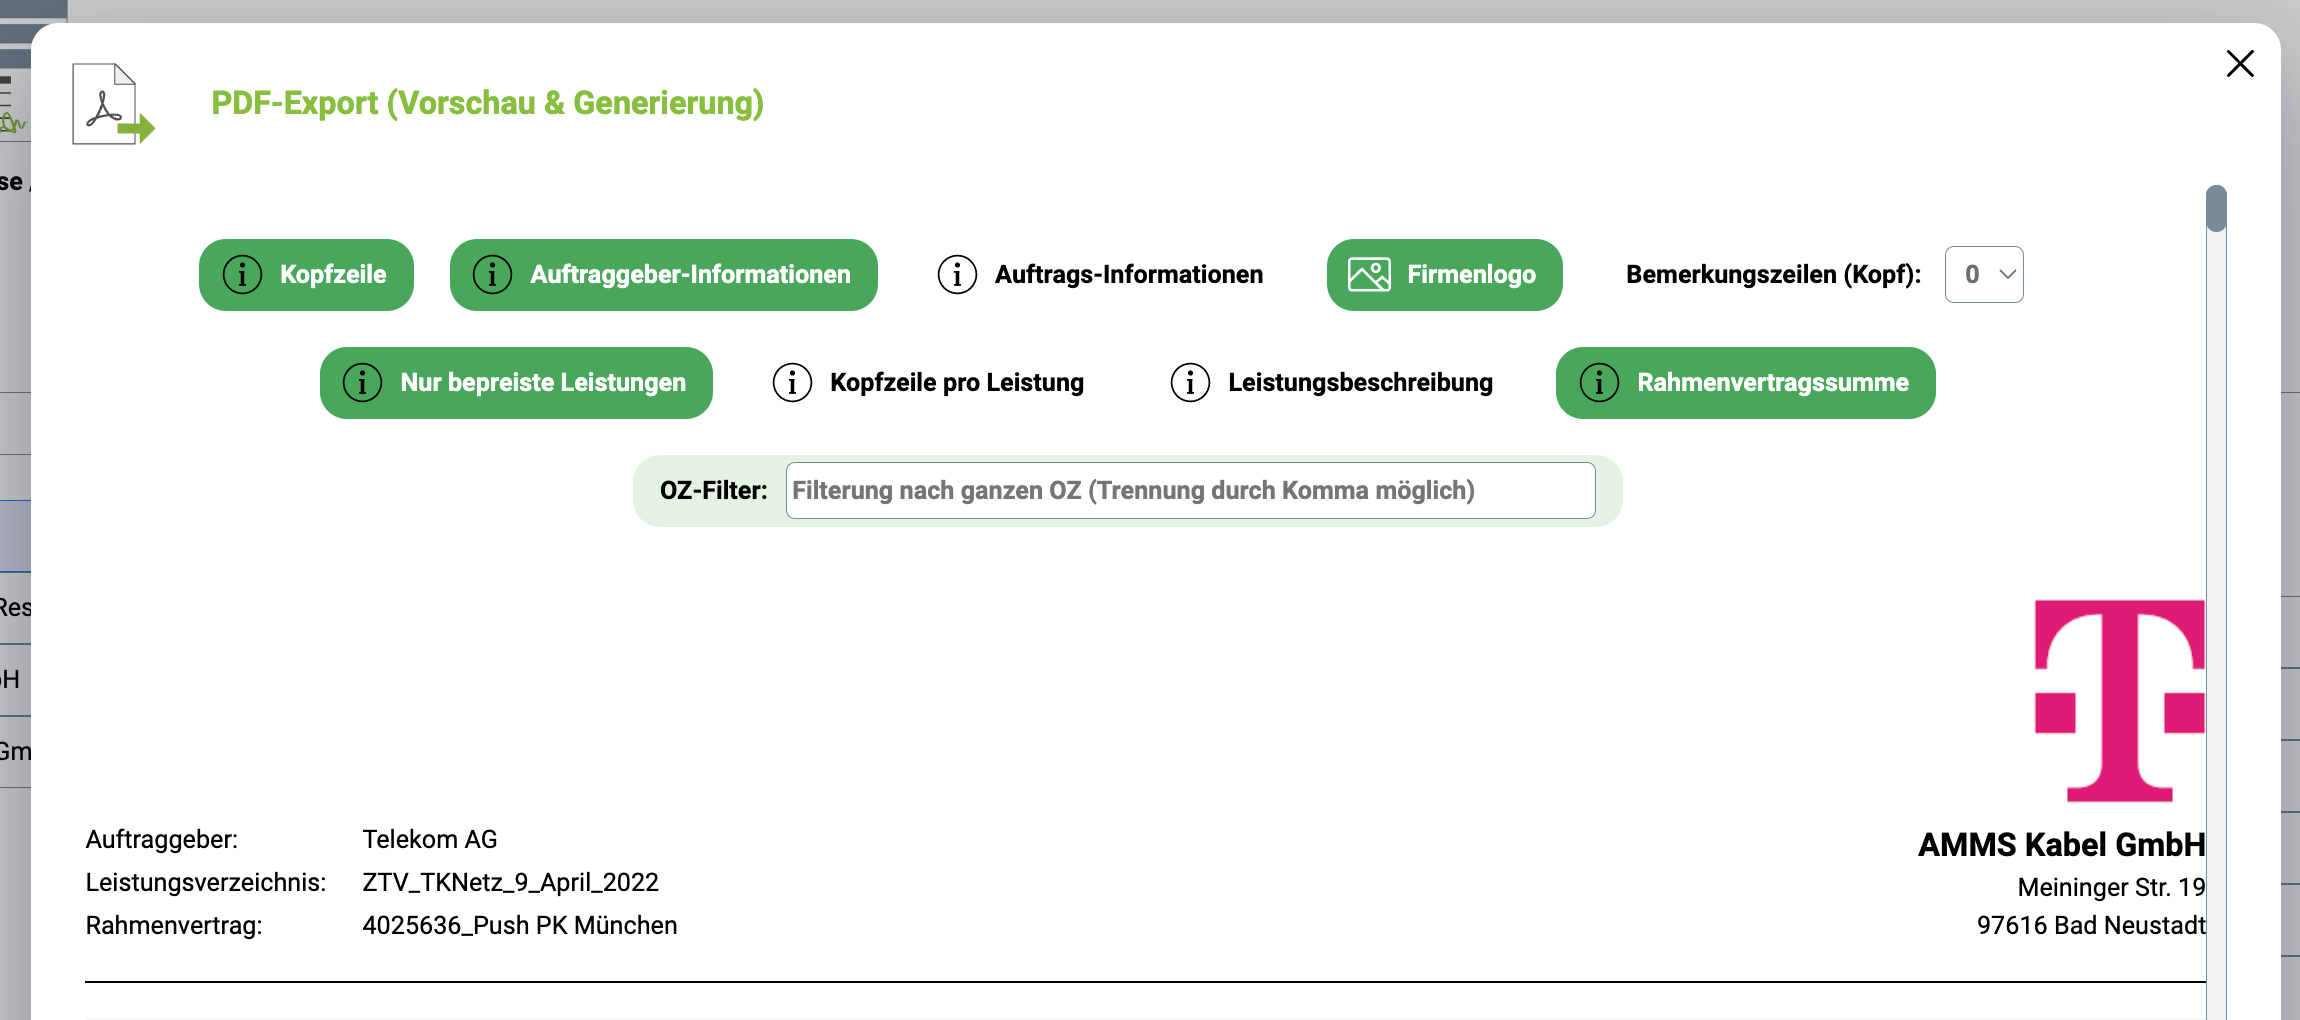
Task: Turn off Rahmenvertragssumme toggle
Action: 1772,383
